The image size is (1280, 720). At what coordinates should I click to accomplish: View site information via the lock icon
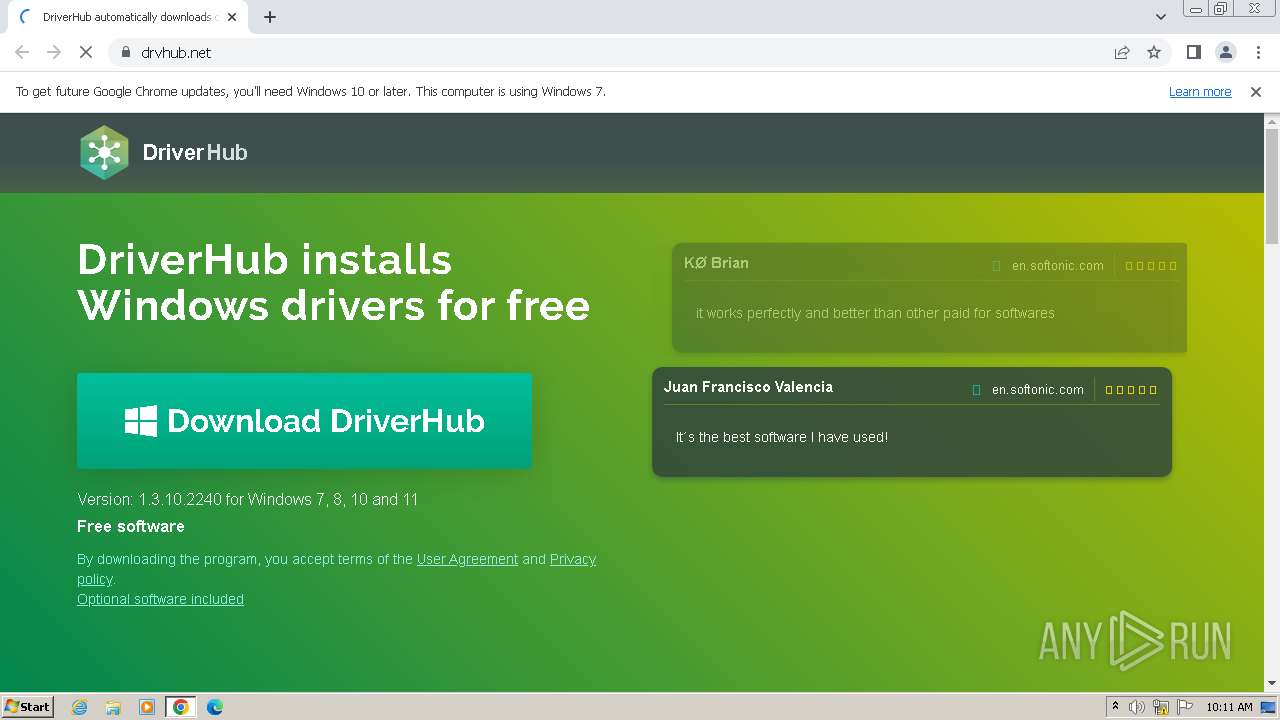(126, 52)
